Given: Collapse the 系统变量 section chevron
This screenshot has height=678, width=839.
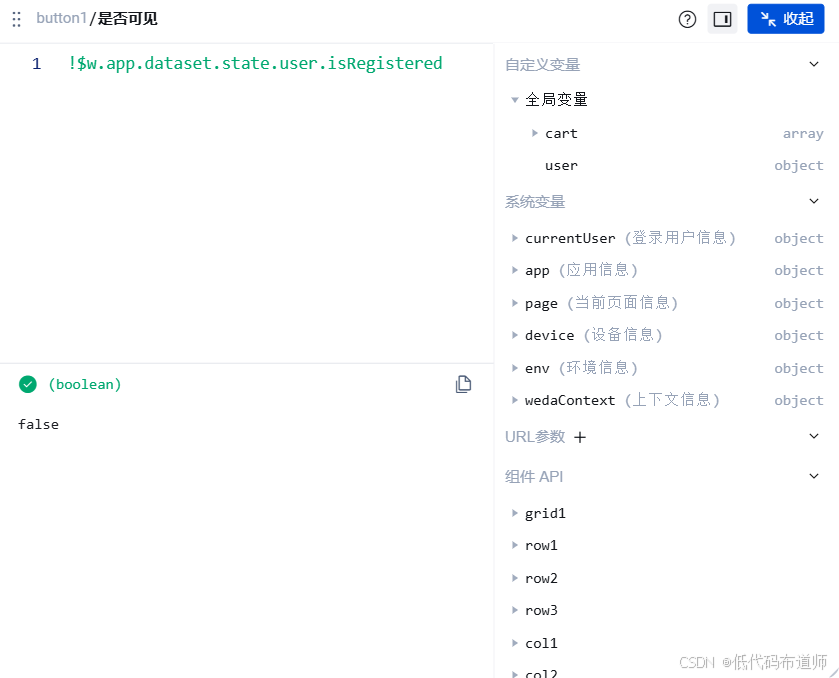Looking at the screenshot, I should point(814,201).
